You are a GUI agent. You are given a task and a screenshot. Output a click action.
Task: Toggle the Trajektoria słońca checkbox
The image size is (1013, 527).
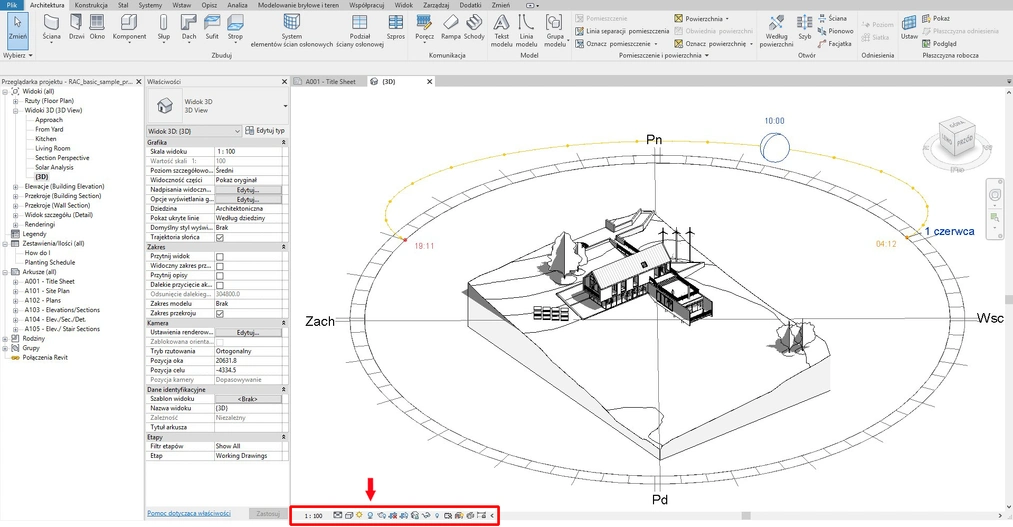tap(220, 237)
